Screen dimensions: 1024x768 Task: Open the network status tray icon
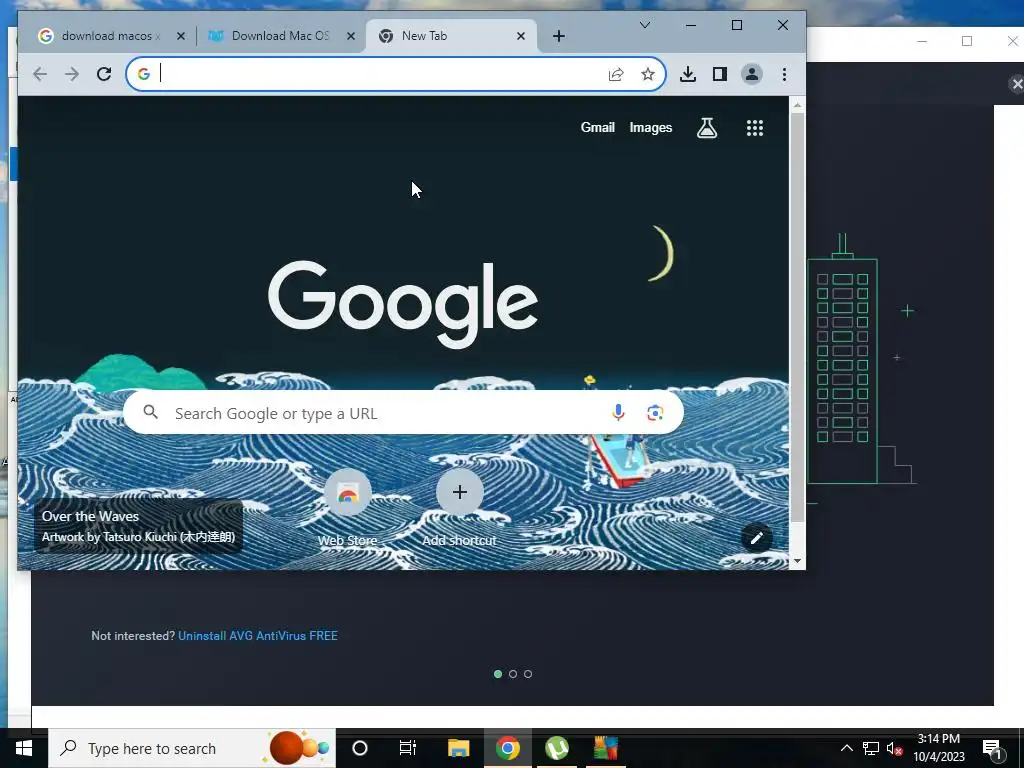coord(871,748)
